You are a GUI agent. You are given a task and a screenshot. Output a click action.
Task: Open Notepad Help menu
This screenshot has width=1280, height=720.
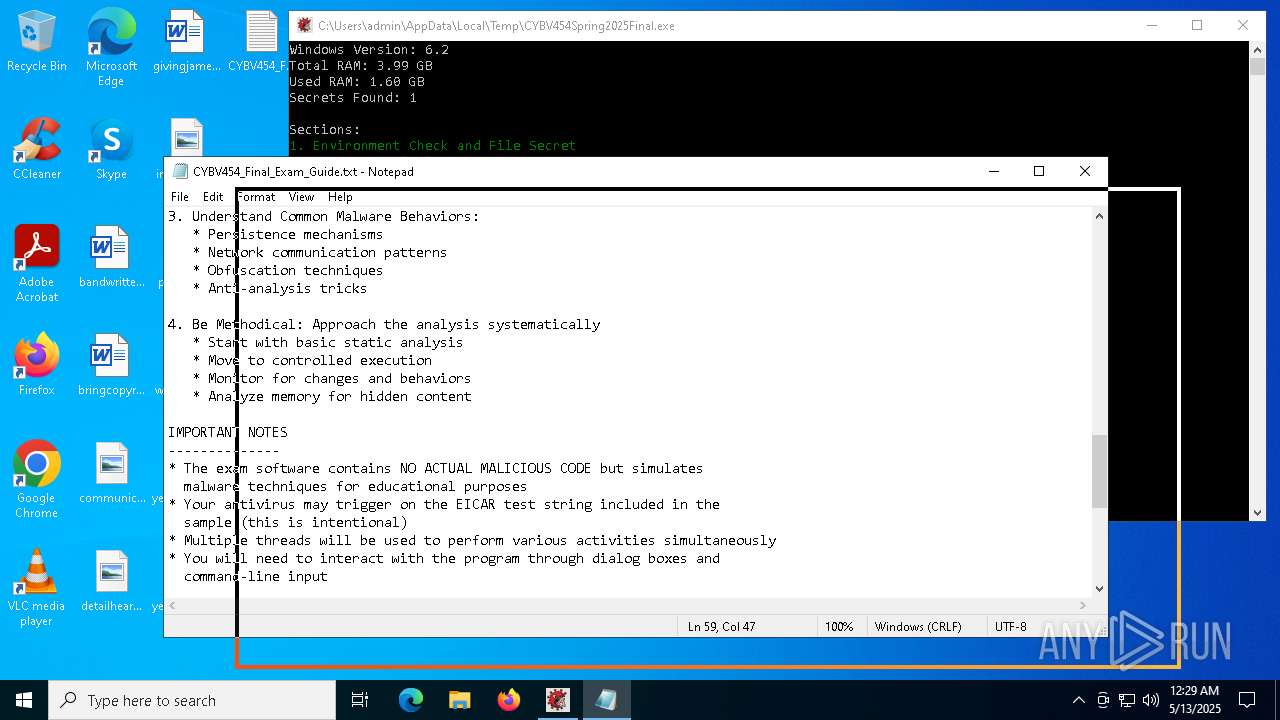coord(340,197)
